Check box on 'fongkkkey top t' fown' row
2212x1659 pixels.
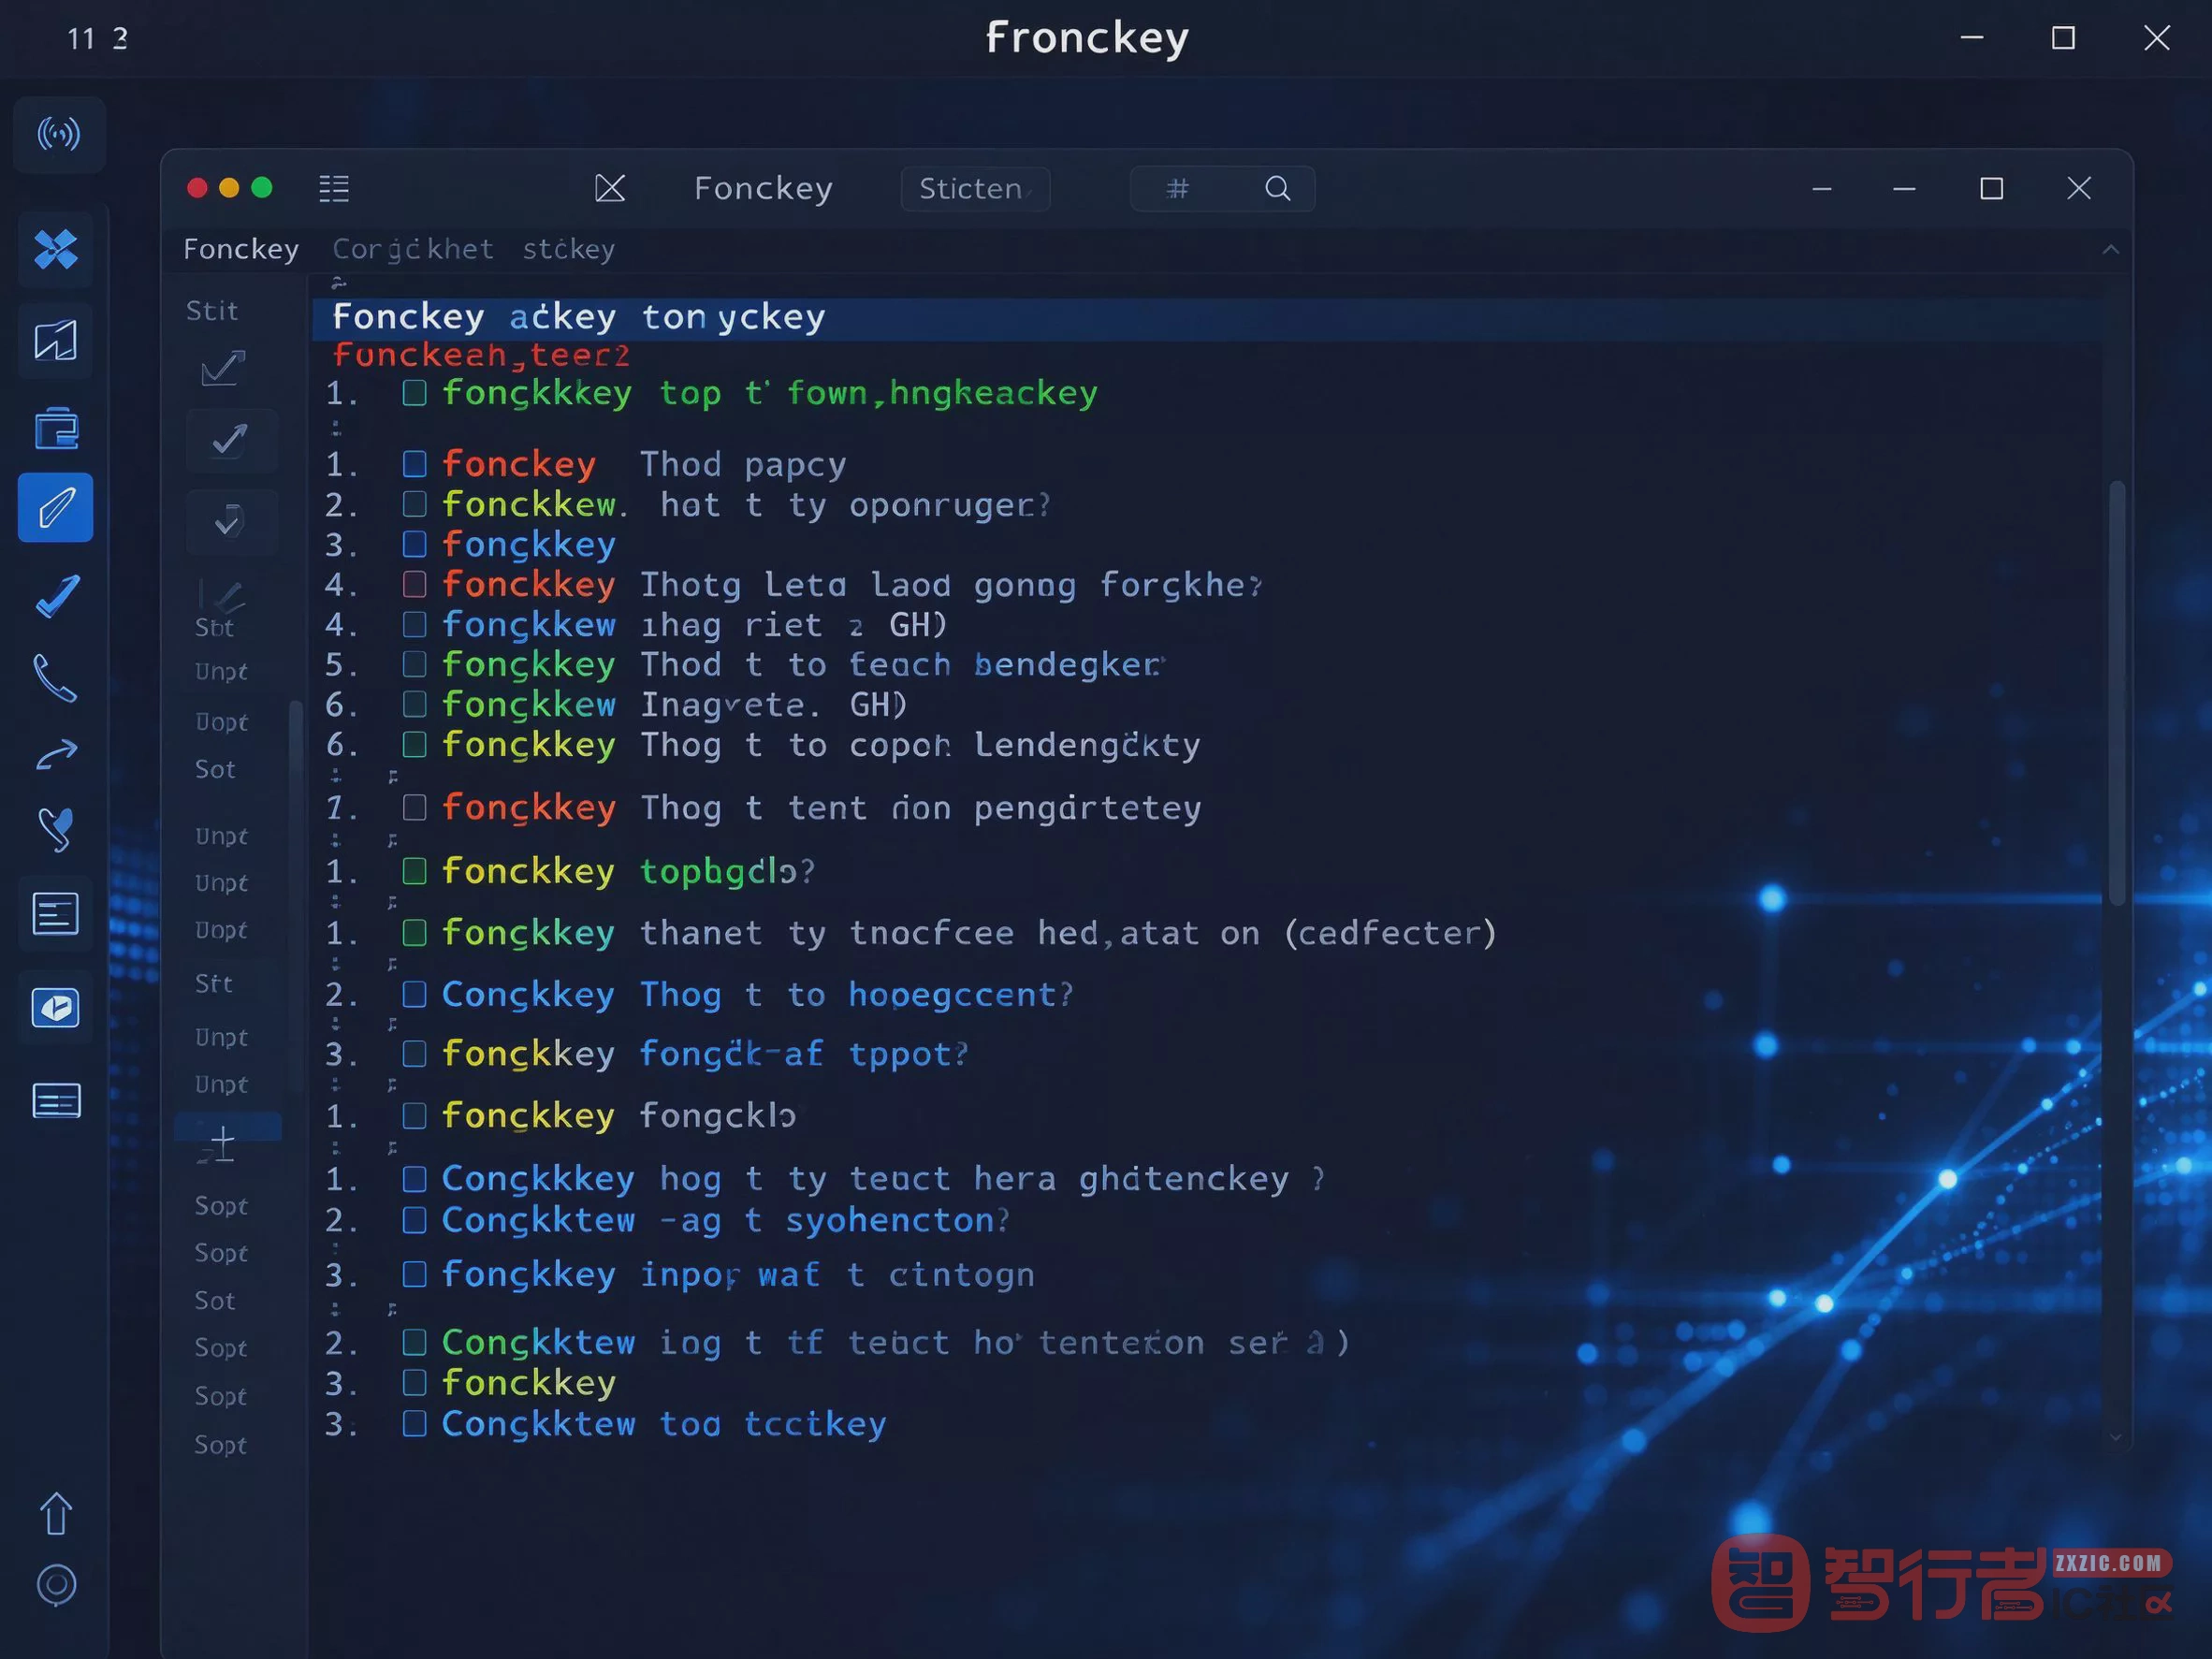tap(414, 393)
